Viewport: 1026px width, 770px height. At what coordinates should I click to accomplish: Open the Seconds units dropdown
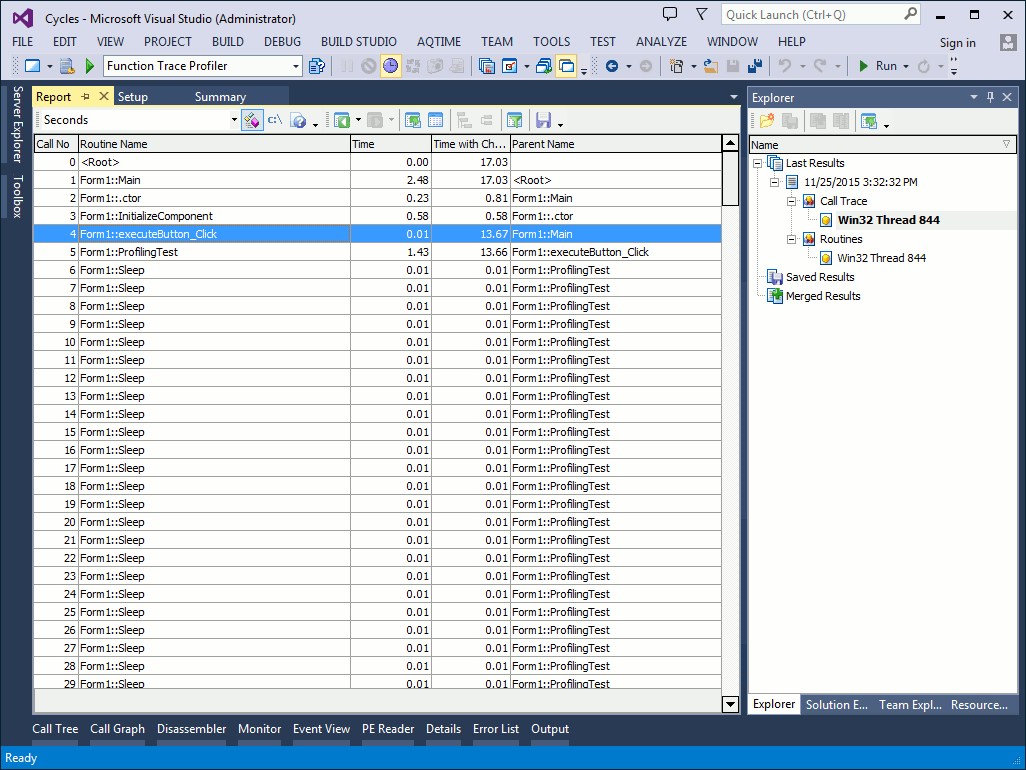(234, 120)
